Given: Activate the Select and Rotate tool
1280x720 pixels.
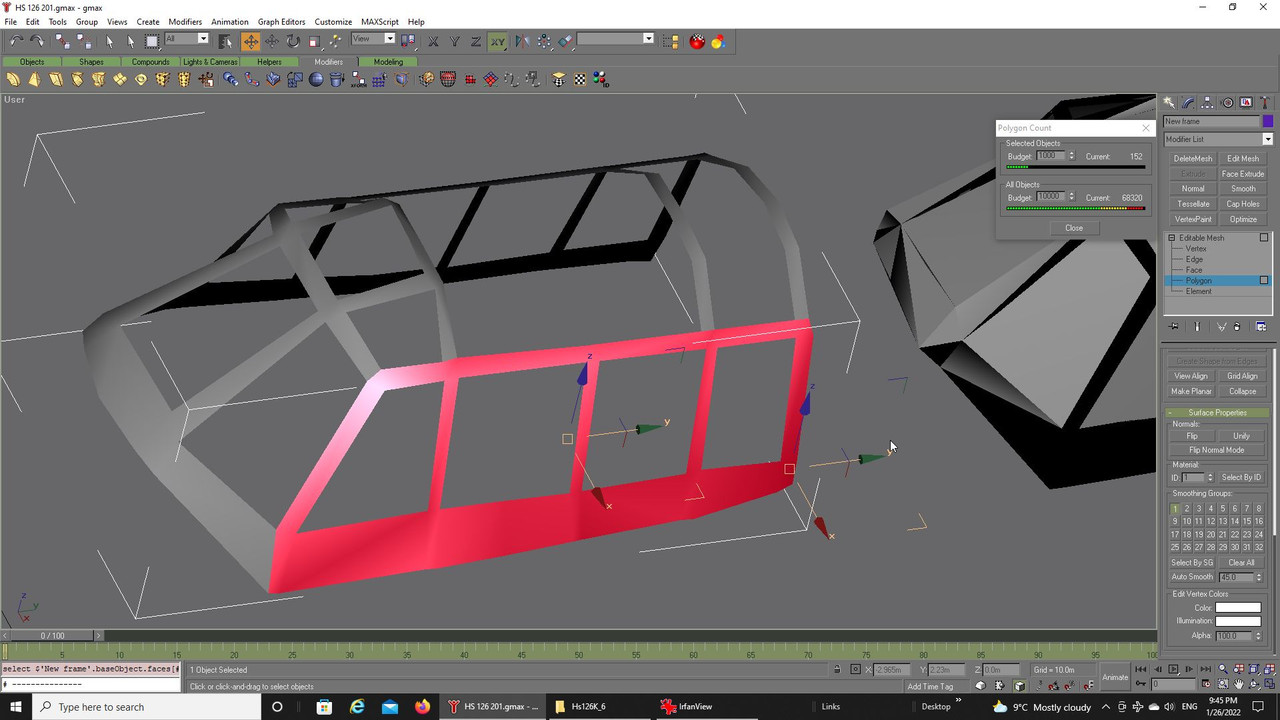Looking at the screenshot, I should [292, 41].
